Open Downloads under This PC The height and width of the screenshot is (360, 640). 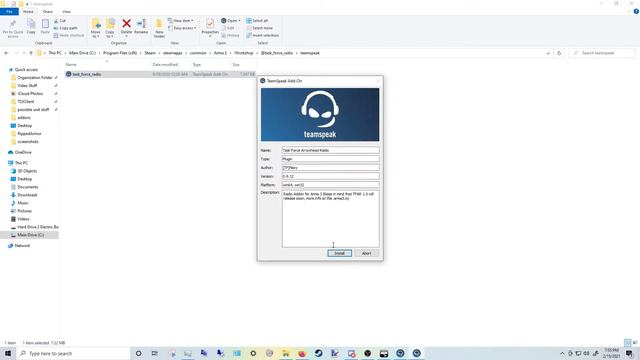[27, 195]
